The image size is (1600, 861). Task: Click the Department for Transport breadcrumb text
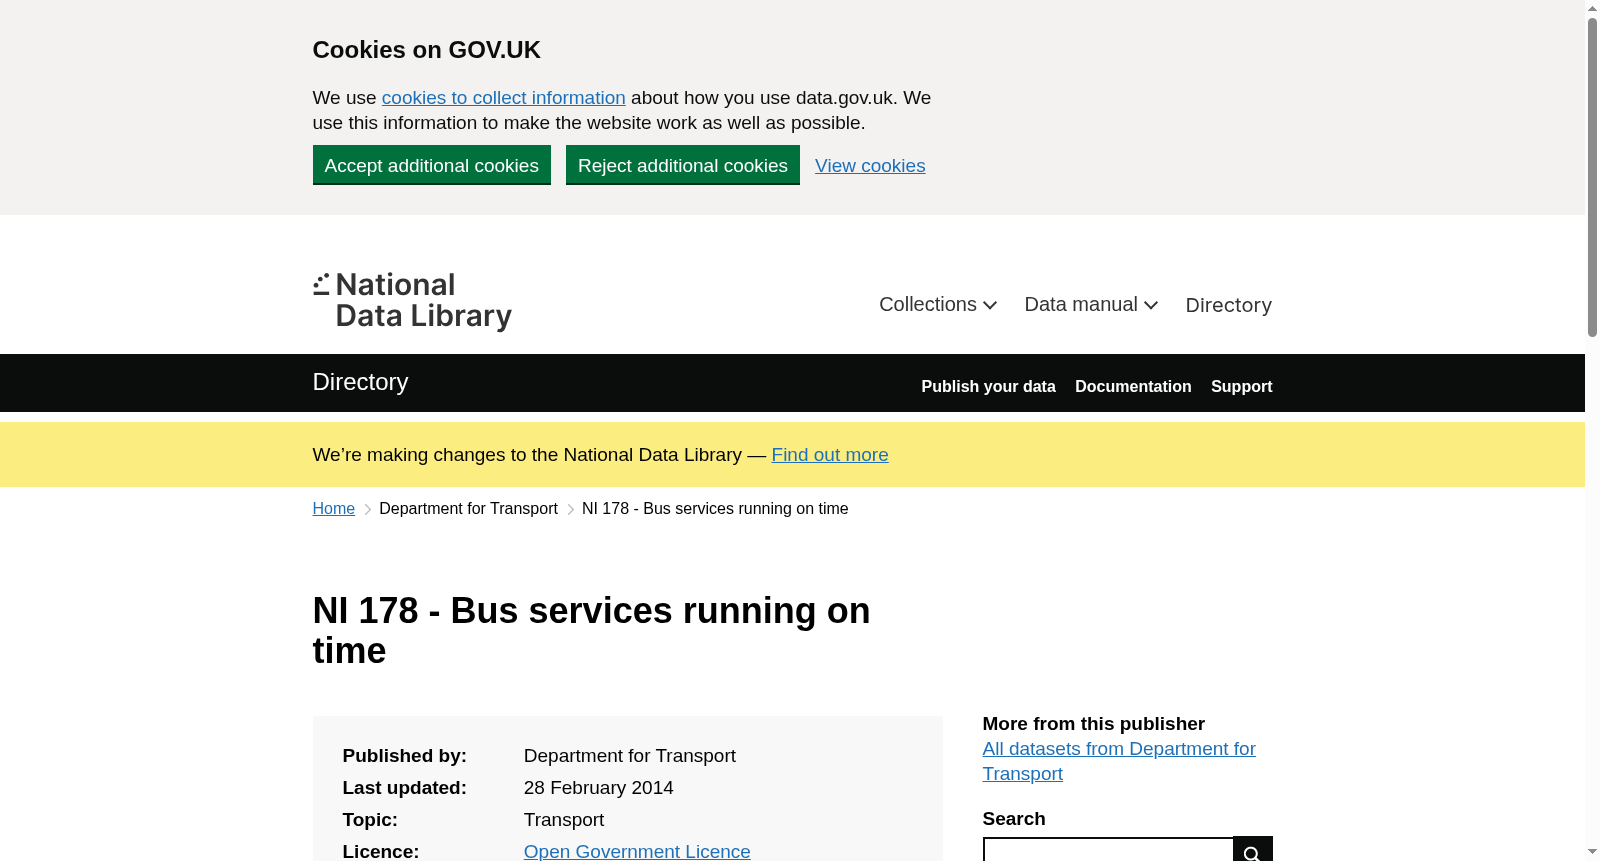pos(468,509)
